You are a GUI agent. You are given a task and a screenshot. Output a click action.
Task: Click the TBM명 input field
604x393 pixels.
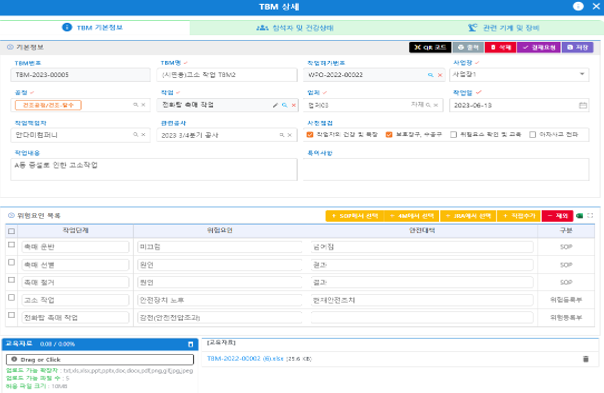[227, 75]
